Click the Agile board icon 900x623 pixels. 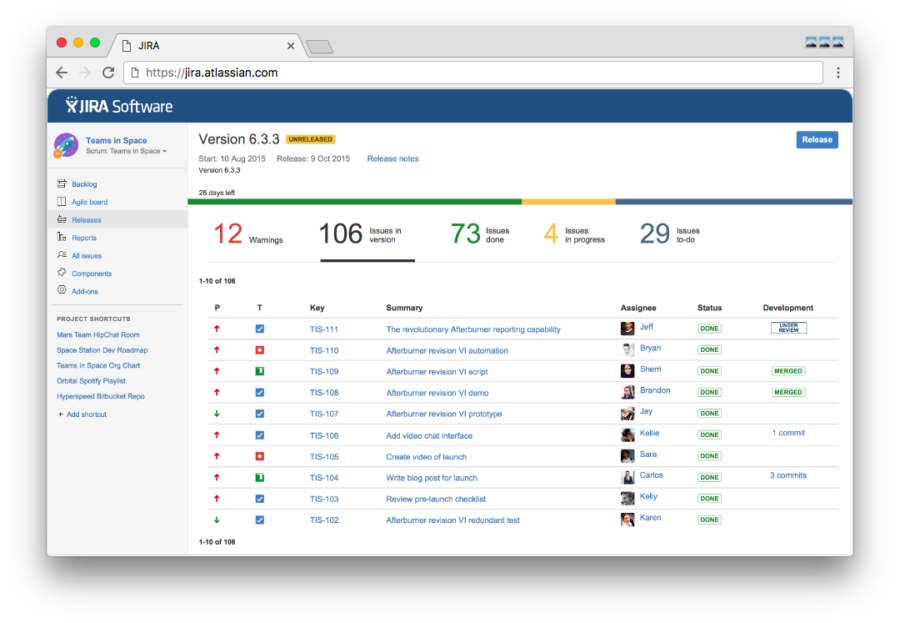pos(61,202)
